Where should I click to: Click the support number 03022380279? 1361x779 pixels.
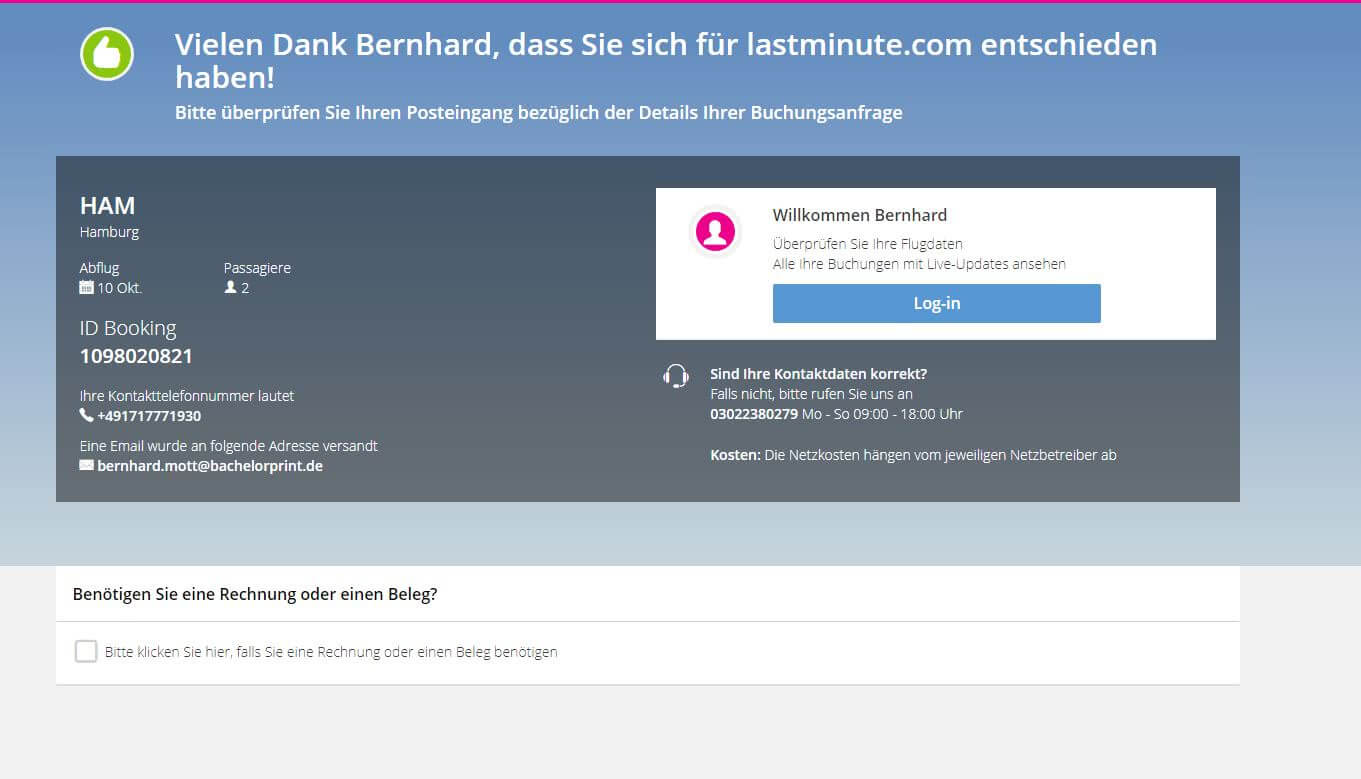click(754, 414)
